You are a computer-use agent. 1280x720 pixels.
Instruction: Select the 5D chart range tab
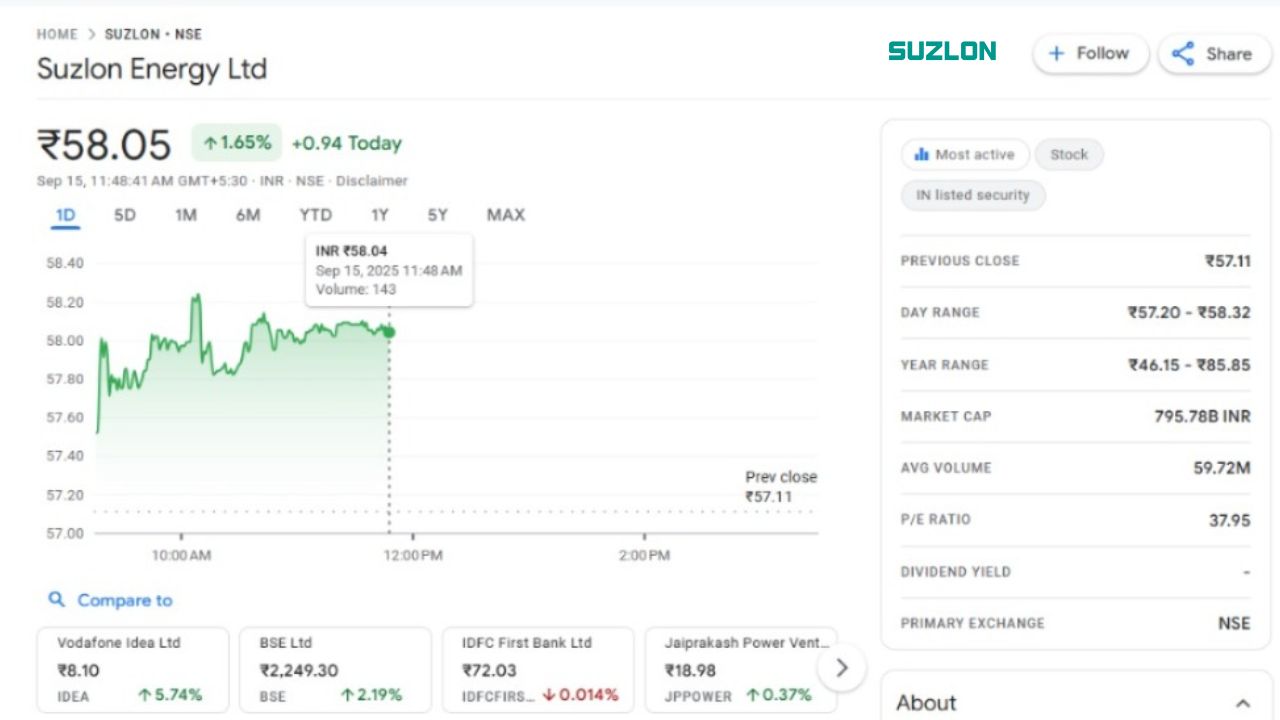(x=124, y=215)
